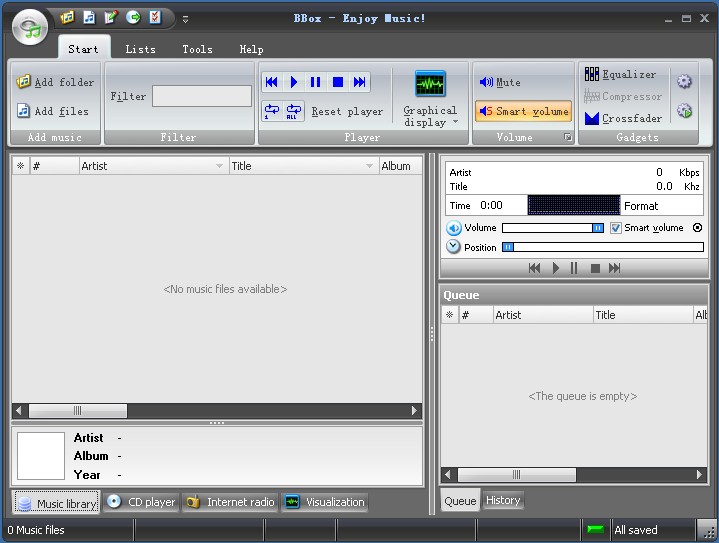The image size is (719, 543).
Task: Open the Equalizer gadget
Action: click(620, 75)
